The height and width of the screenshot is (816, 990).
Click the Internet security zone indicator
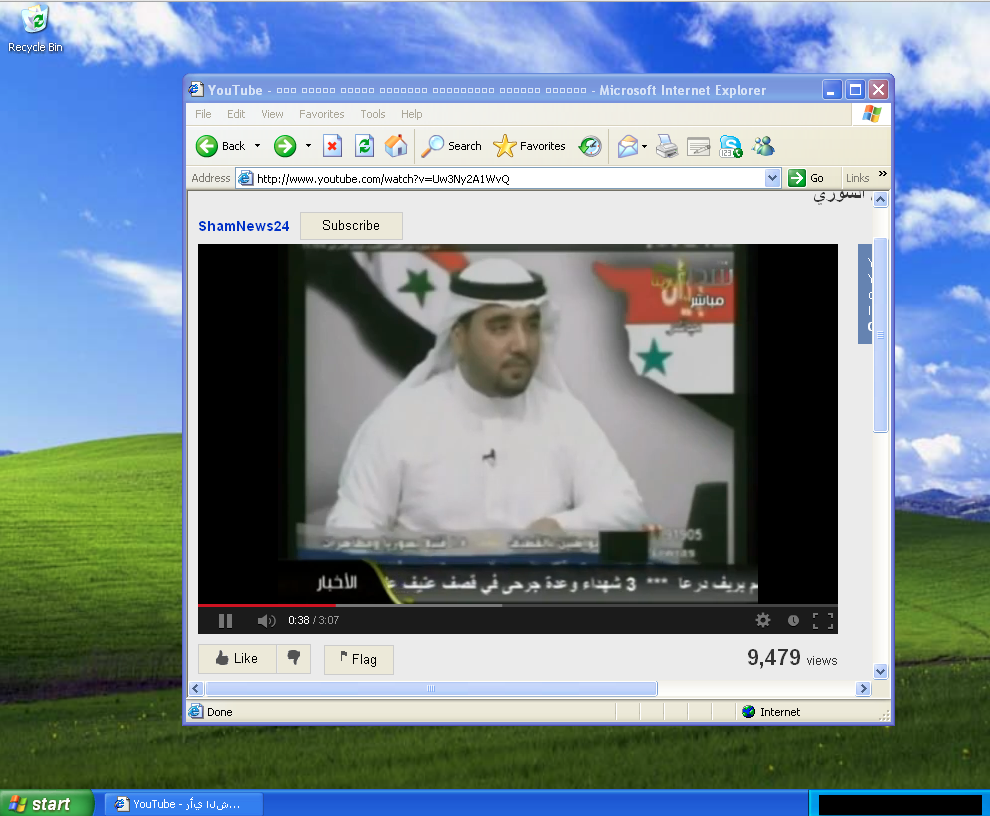771,712
